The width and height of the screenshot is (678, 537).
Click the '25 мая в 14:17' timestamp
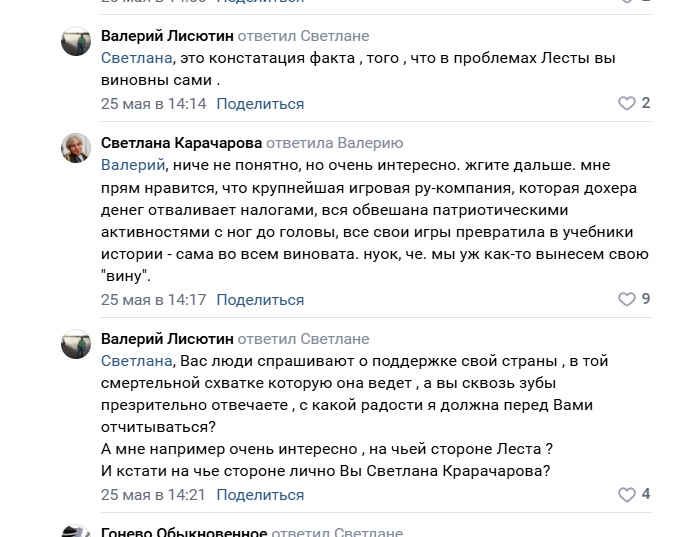(x=154, y=300)
